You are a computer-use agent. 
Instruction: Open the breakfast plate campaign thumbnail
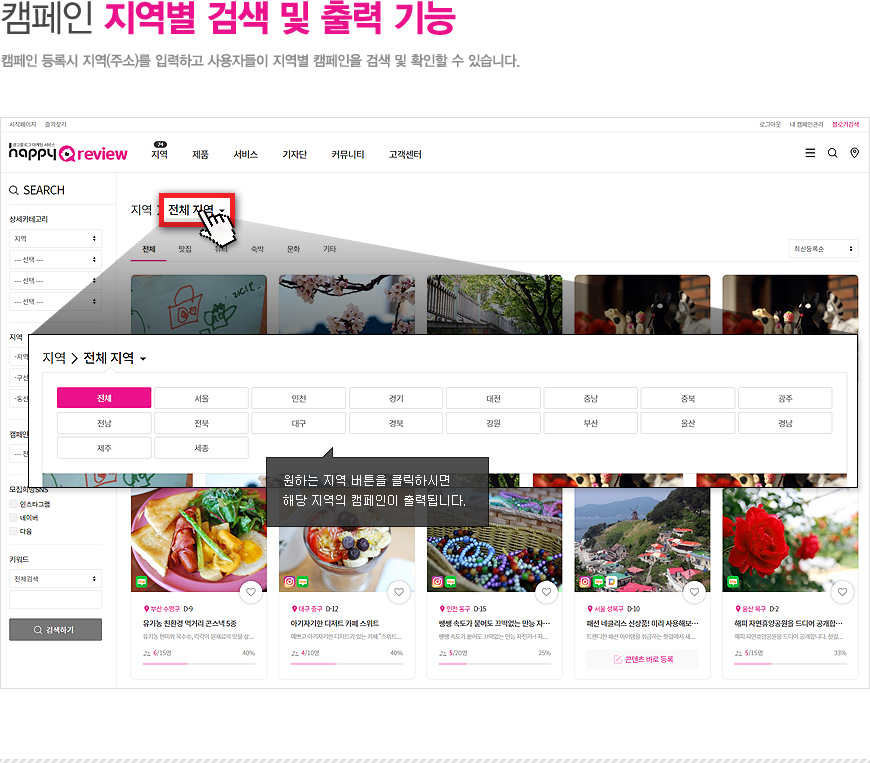coord(199,539)
